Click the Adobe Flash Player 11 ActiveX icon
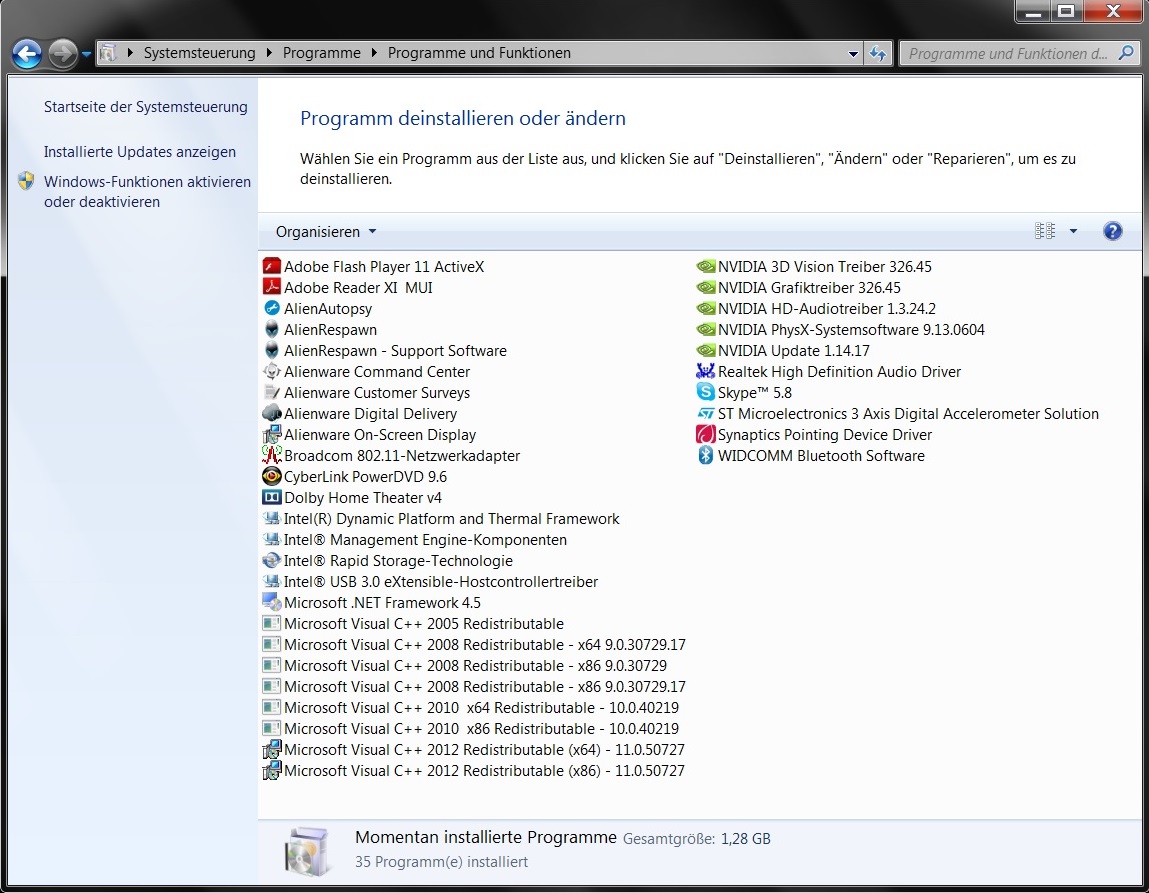This screenshot has width=1149, height=893. pos(272,266)
